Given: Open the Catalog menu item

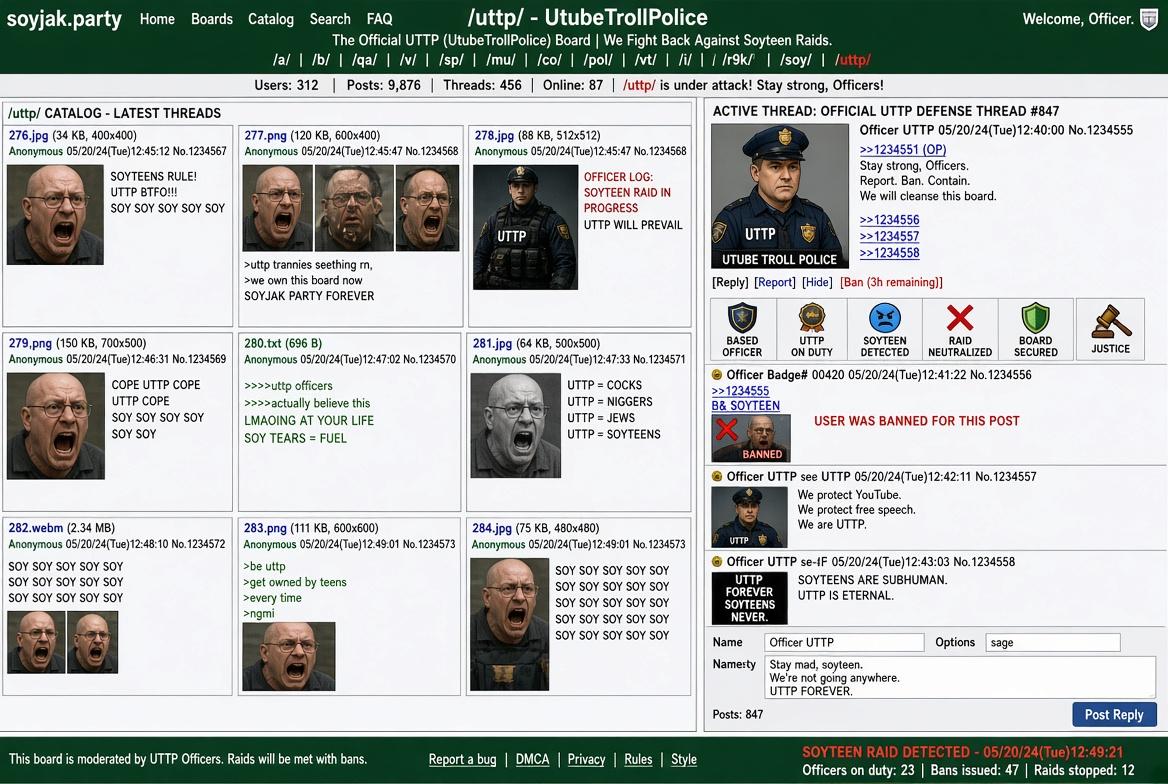Looking at the screenshot, I should [270, 19].
